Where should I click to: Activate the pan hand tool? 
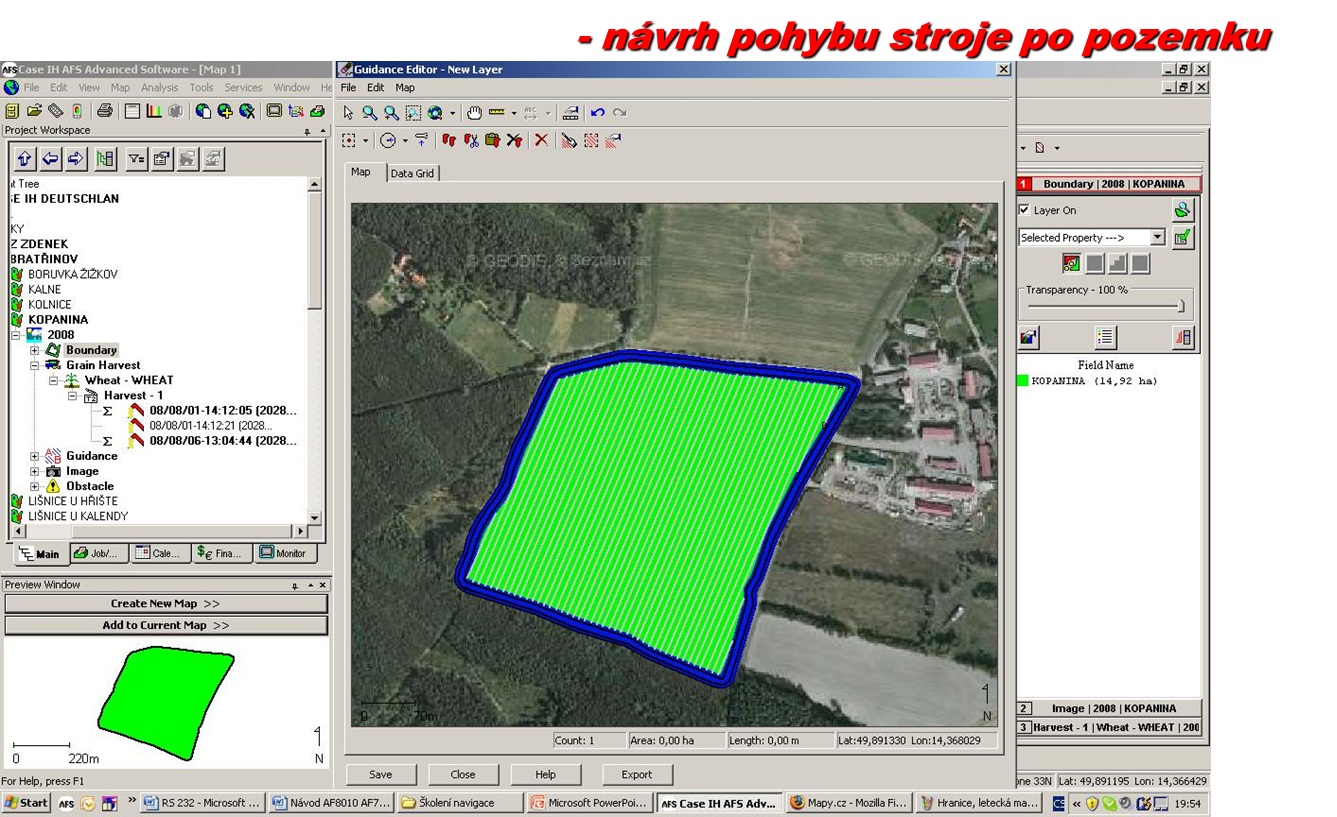coord(474,113)
